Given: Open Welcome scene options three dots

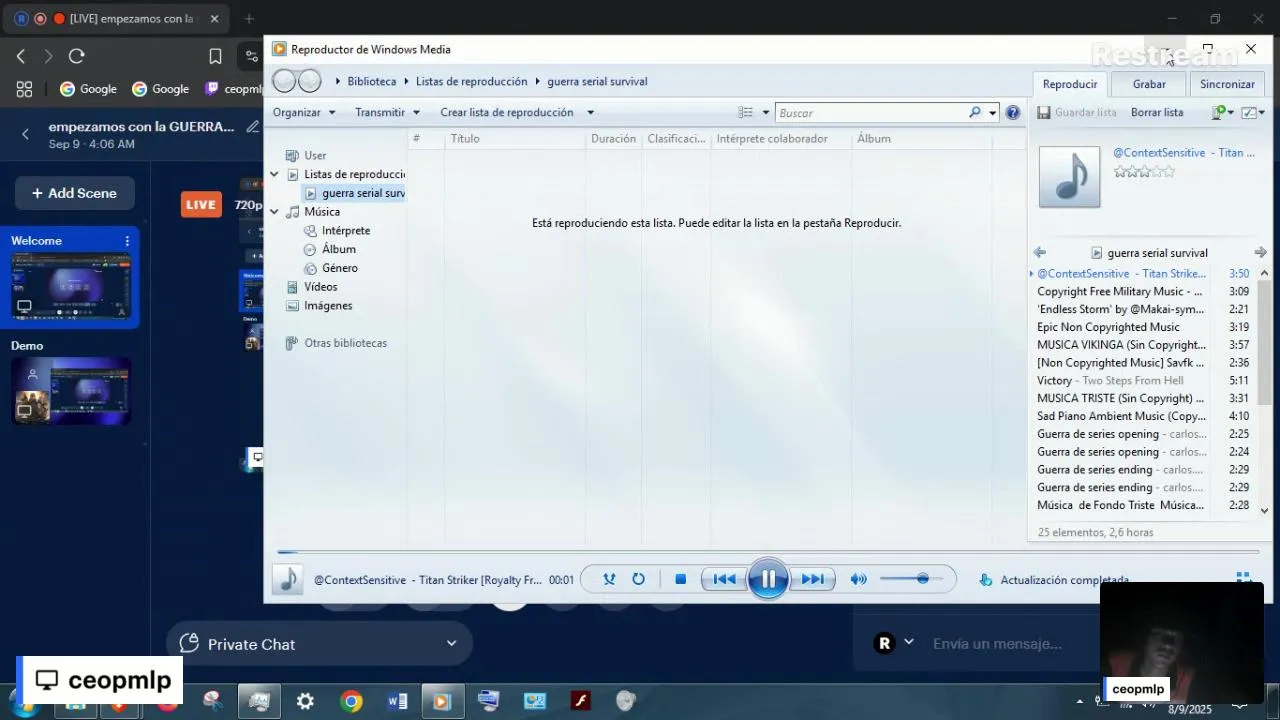Looking at the screenshot, I should (127, 241).
